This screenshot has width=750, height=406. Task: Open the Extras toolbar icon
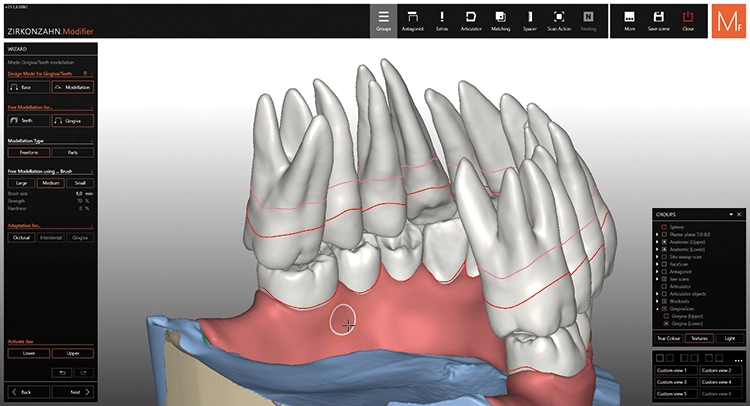click(x=441, y=21)
